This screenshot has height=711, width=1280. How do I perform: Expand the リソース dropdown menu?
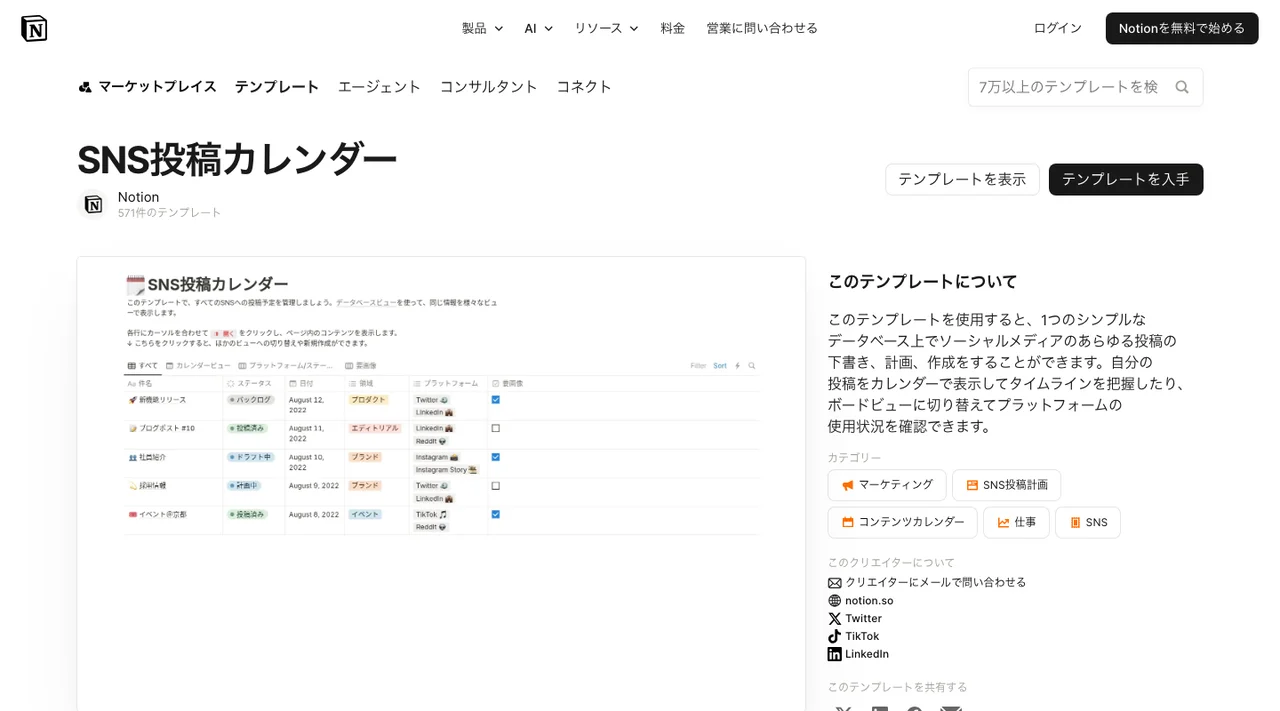[x=606, y=28]
